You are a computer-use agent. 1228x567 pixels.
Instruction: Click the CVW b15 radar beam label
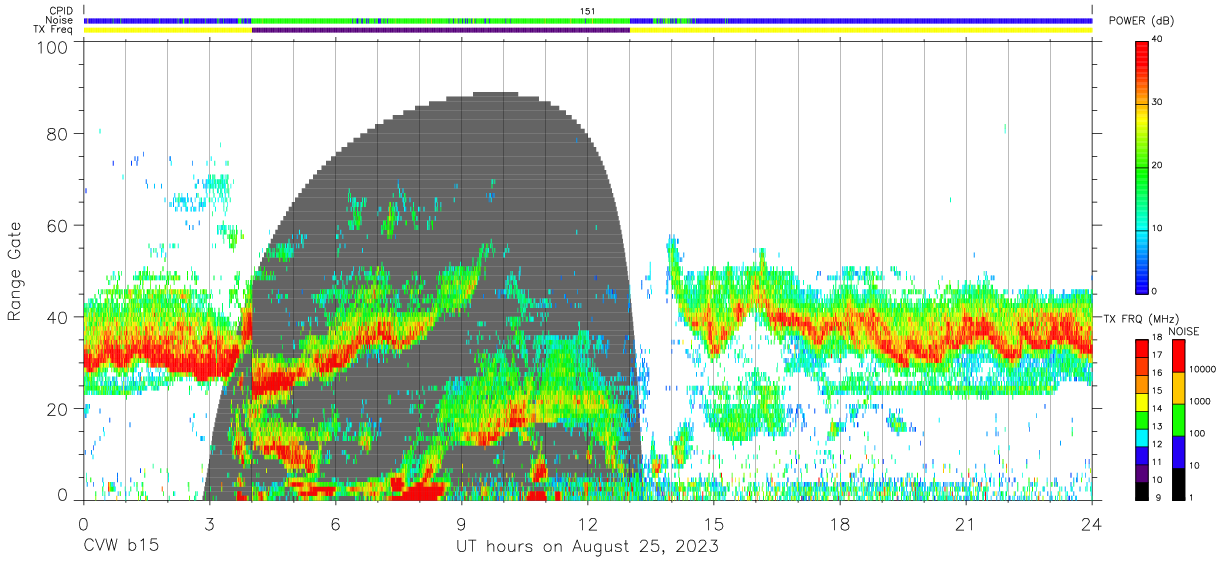tap(119, 547)
